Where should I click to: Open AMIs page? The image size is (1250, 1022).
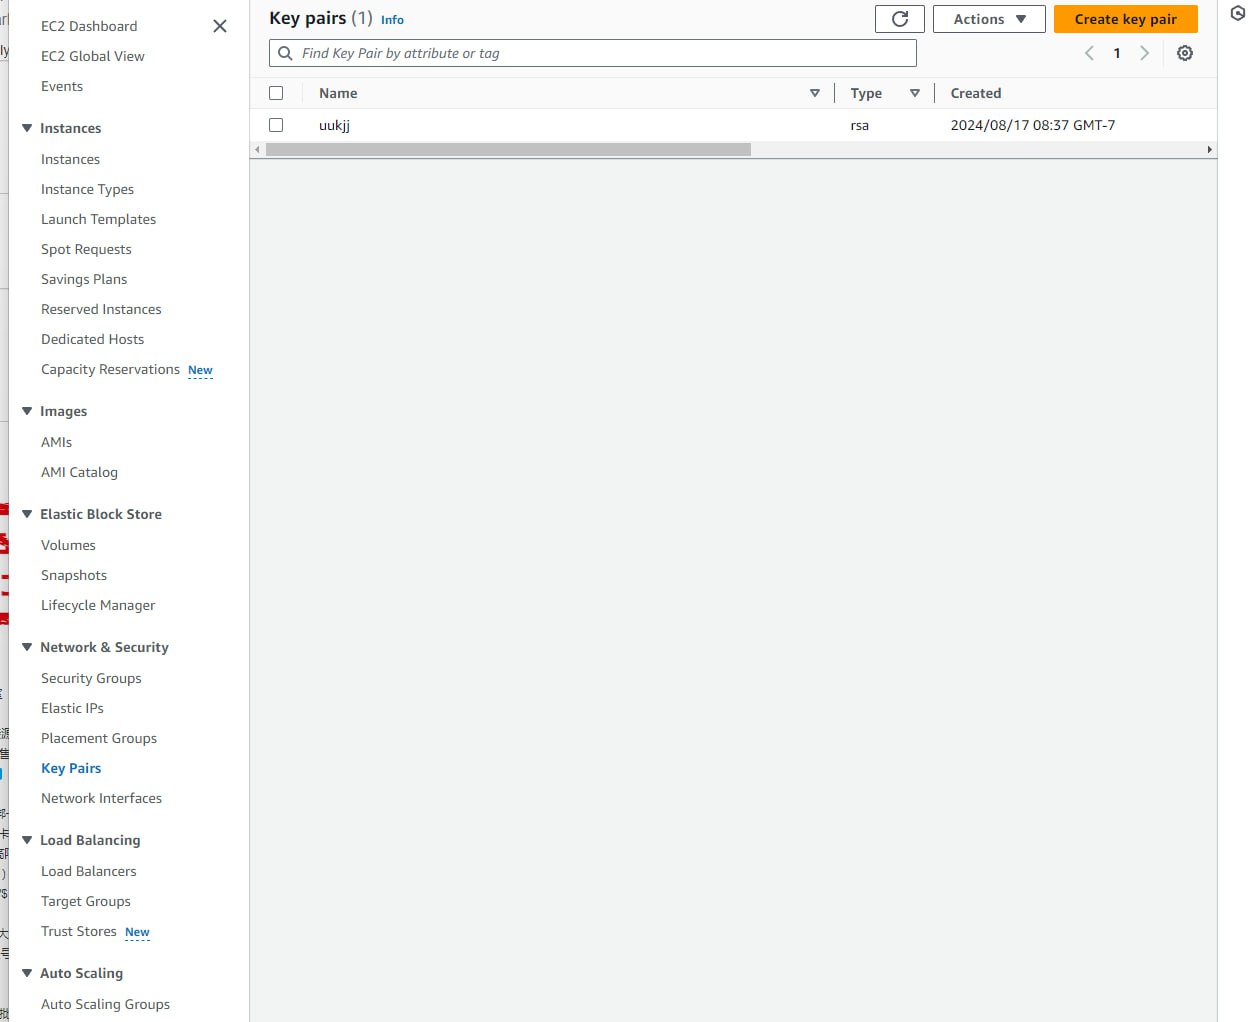pyautogui.click(x=56, y=442)
